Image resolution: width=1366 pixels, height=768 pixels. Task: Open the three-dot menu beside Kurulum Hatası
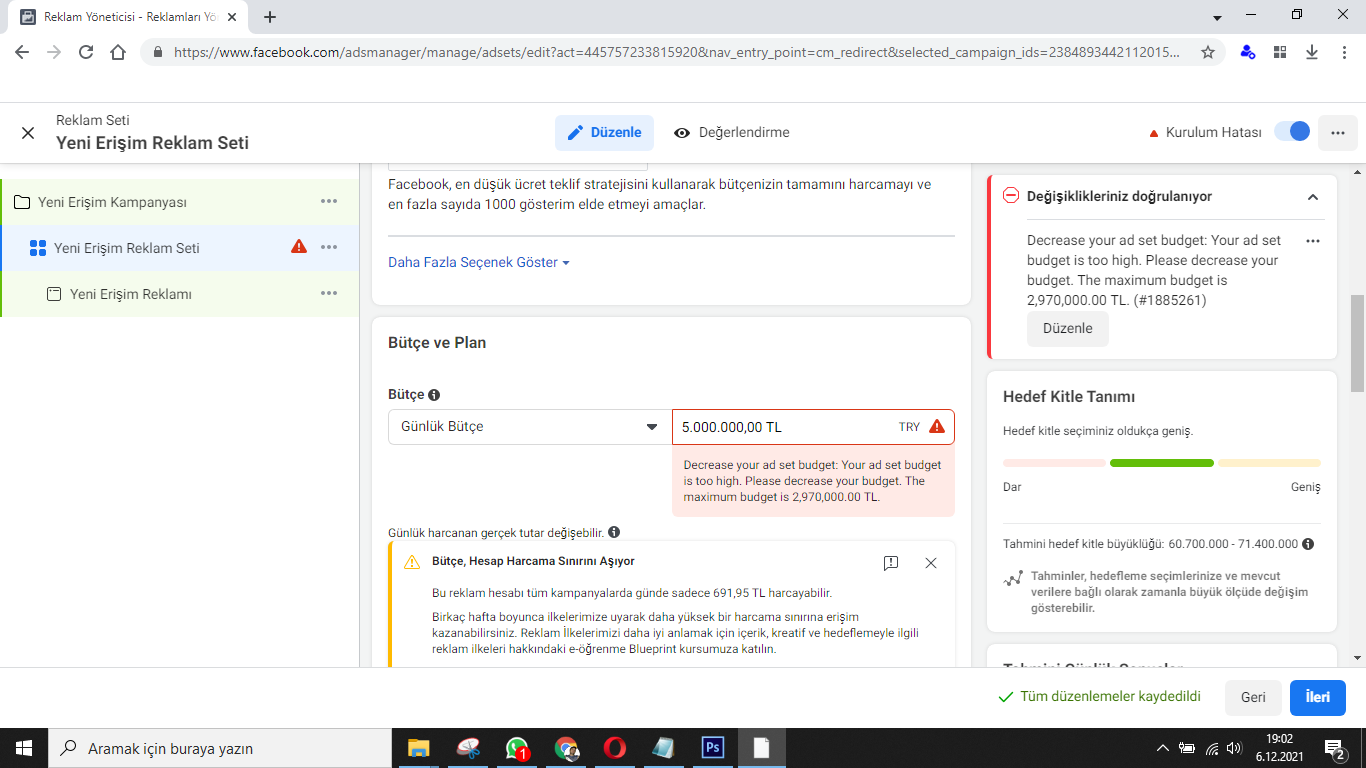click(x=1338, y=132)
